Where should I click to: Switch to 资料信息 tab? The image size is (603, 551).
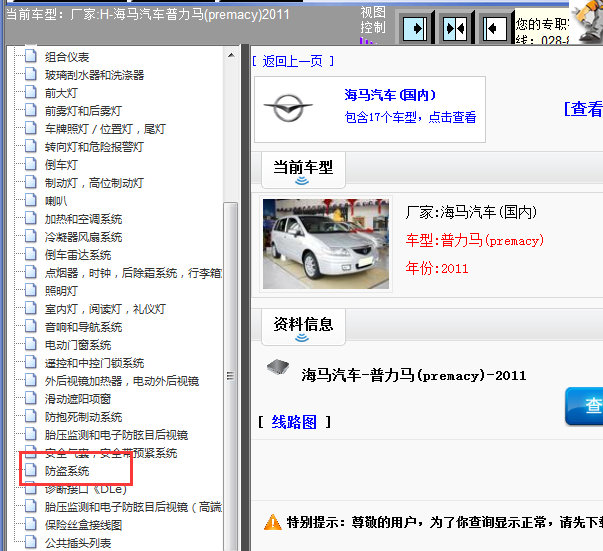tap(303, 327)
